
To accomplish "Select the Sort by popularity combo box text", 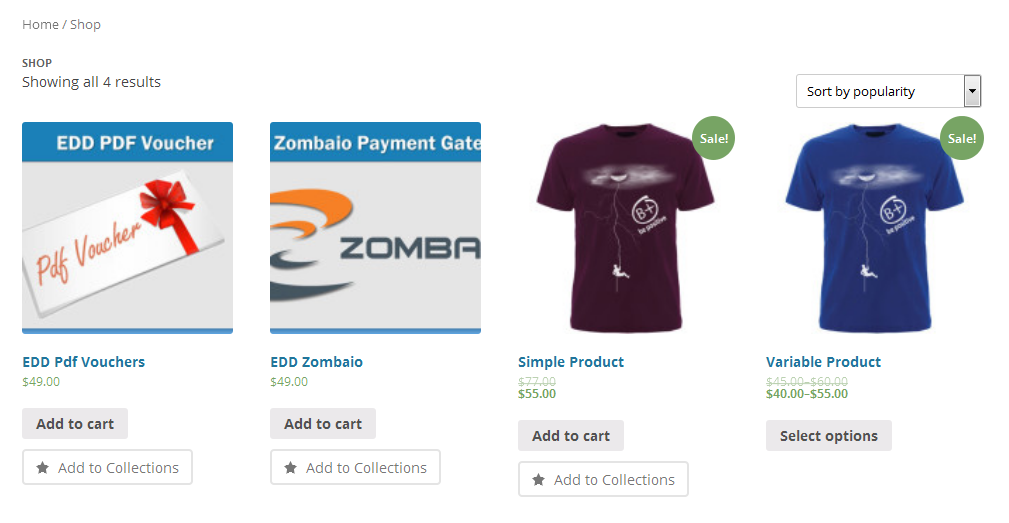I will point(860,91).
